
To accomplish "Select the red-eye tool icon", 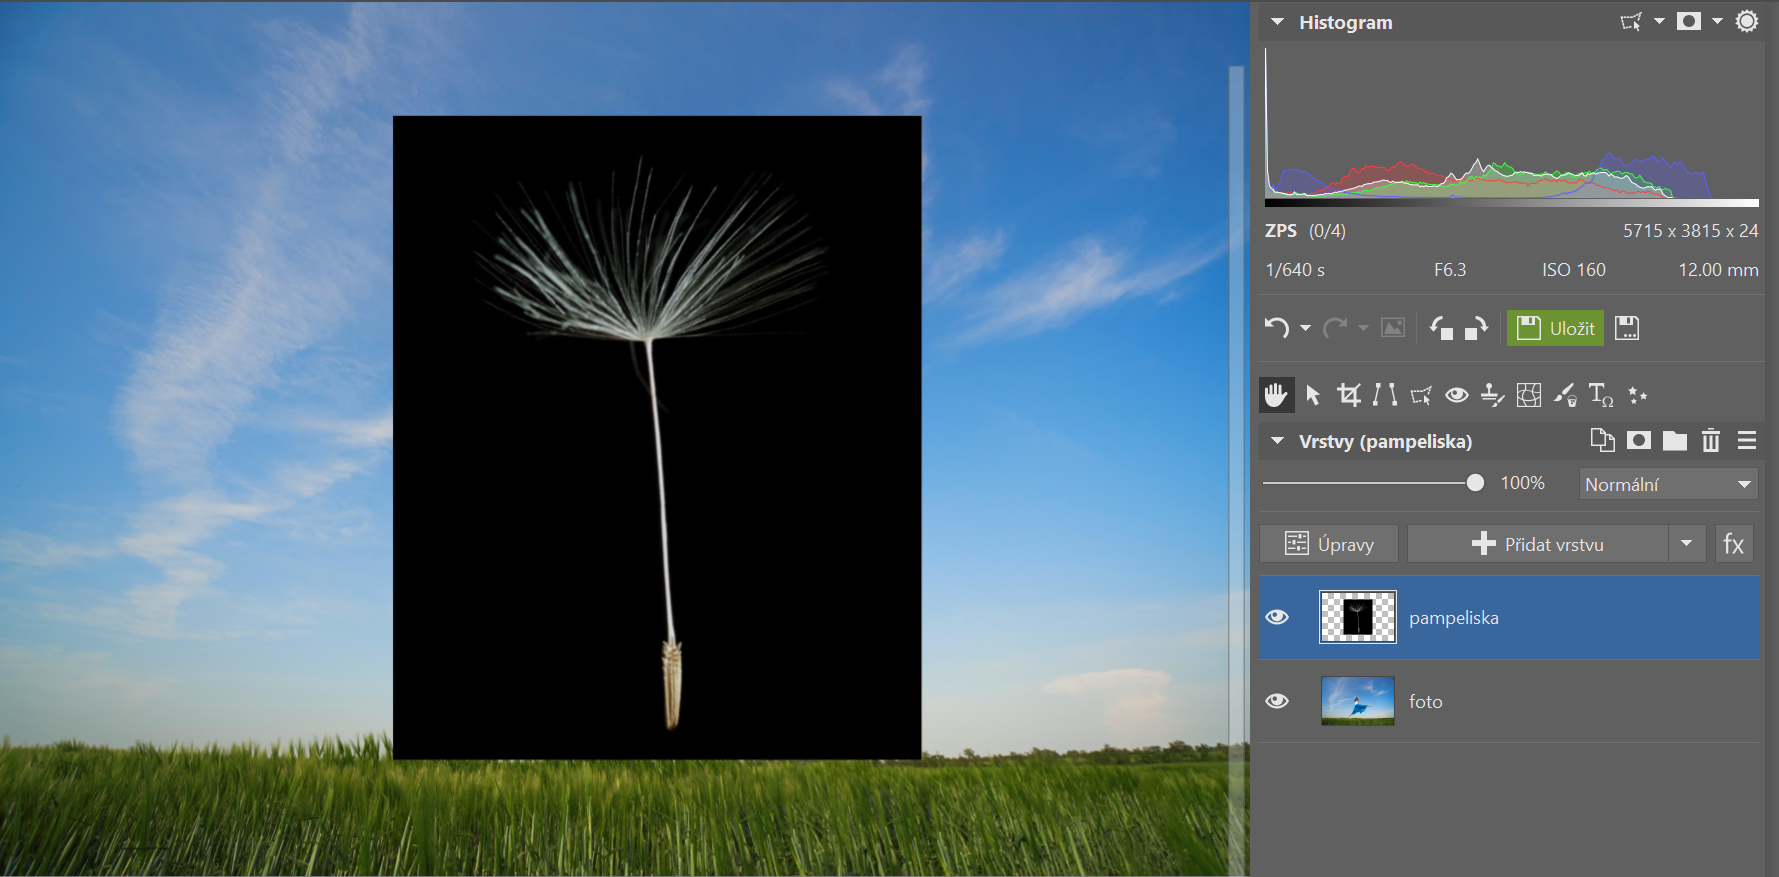I will click(1457, 395).
